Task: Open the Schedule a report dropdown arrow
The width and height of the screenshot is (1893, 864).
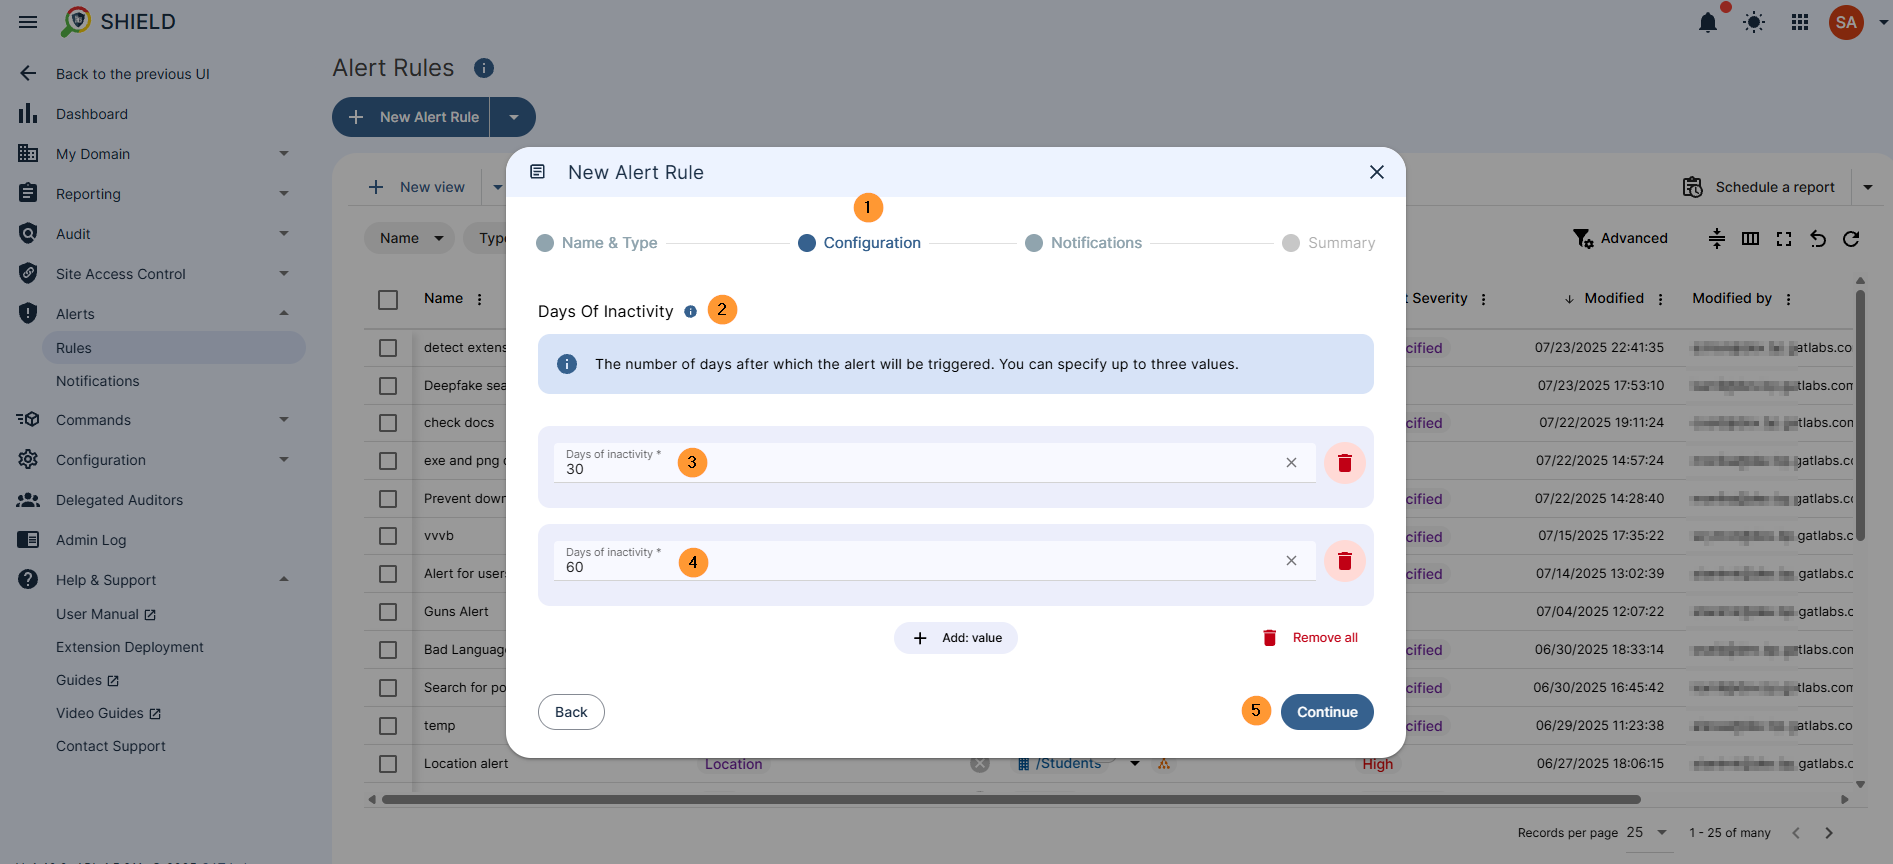Action: coord(1868,187)
